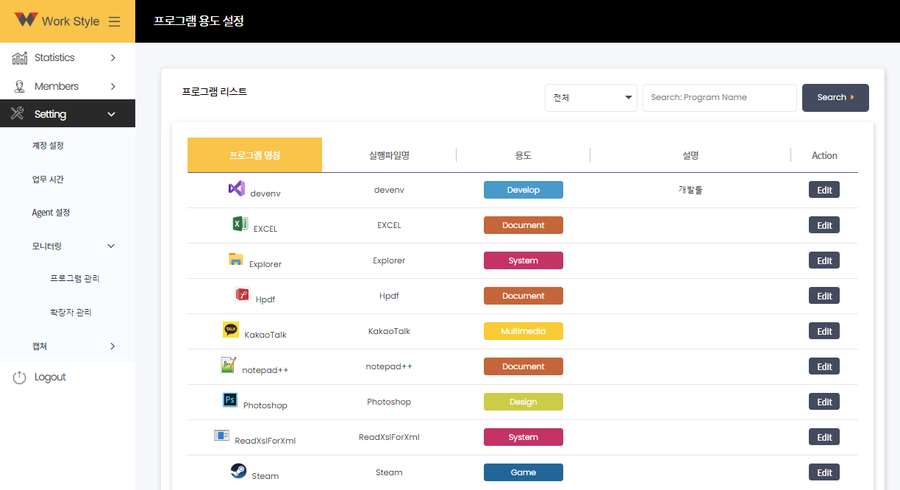Click the Develop tag for devenv
The width and height of the screenshot is (900, 490).
point(523,190)
